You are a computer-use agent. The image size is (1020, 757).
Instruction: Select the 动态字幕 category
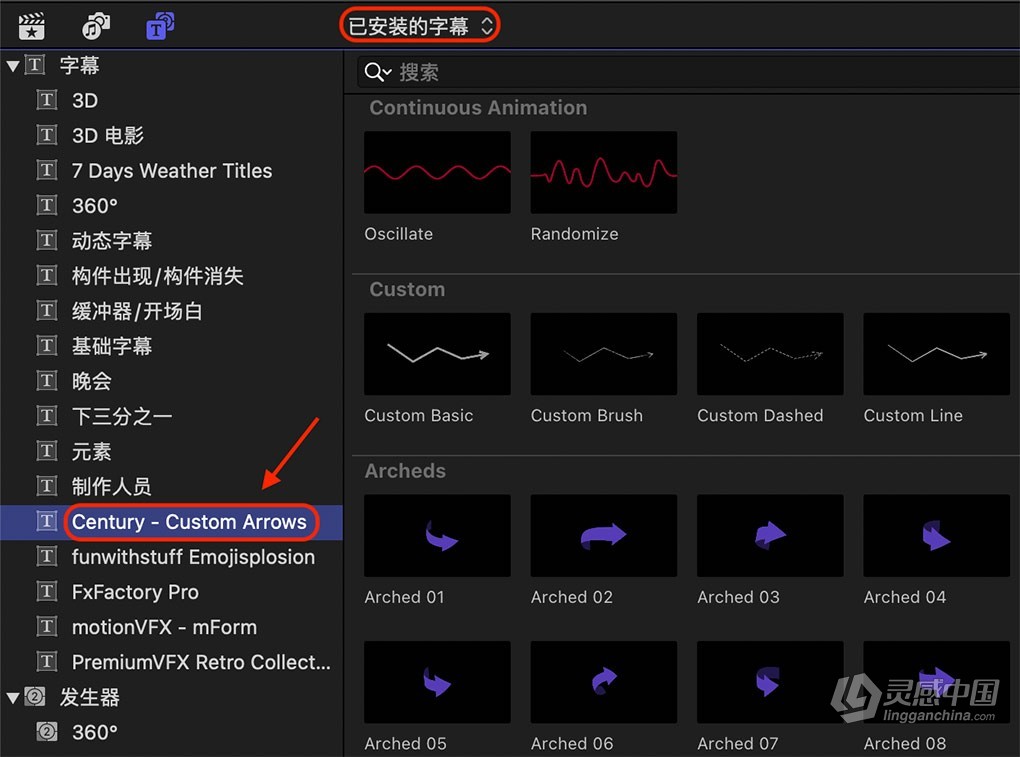point(111,241)
